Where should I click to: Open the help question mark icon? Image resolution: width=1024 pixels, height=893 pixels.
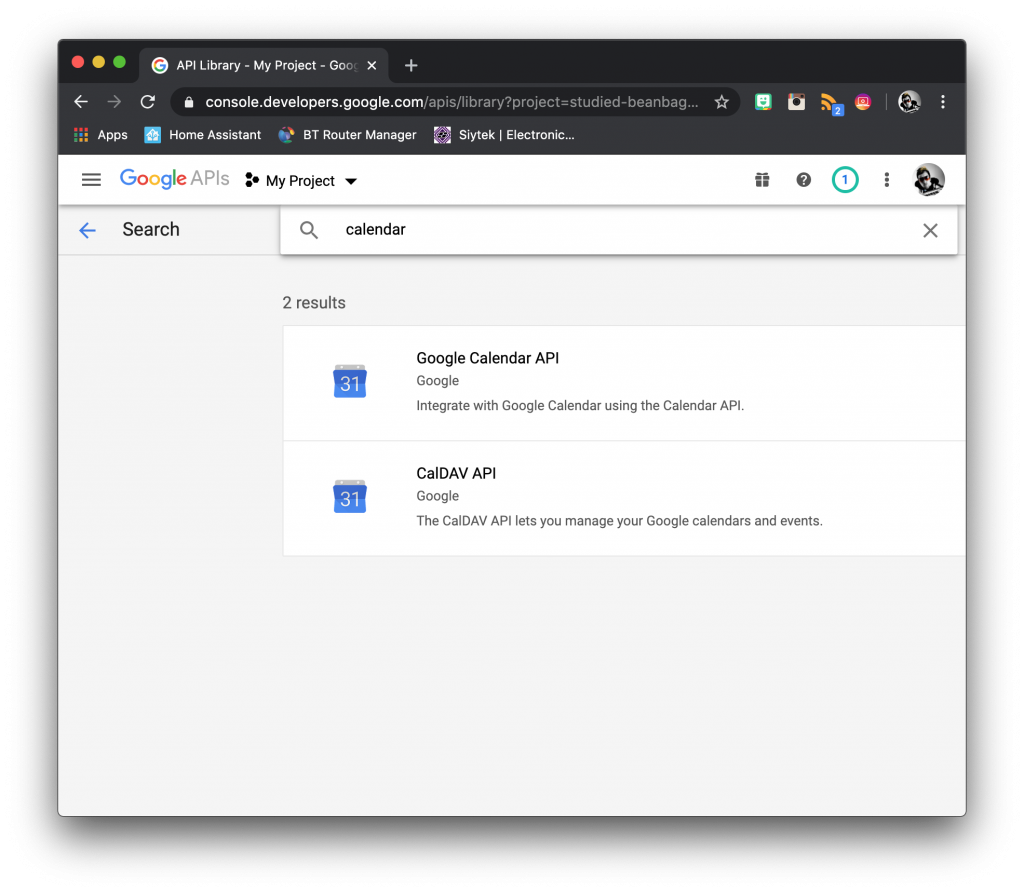[x=803, y=180]
